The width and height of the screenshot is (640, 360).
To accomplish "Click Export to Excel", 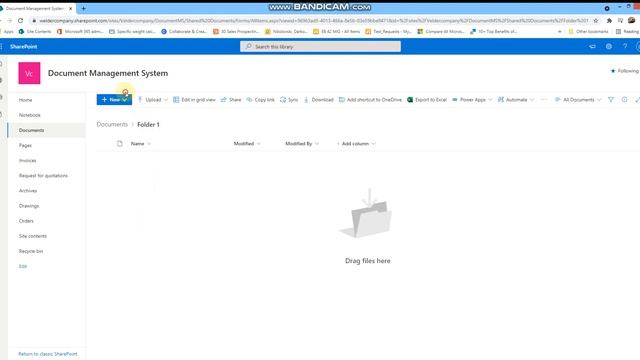I will click(x=427, y=100).
